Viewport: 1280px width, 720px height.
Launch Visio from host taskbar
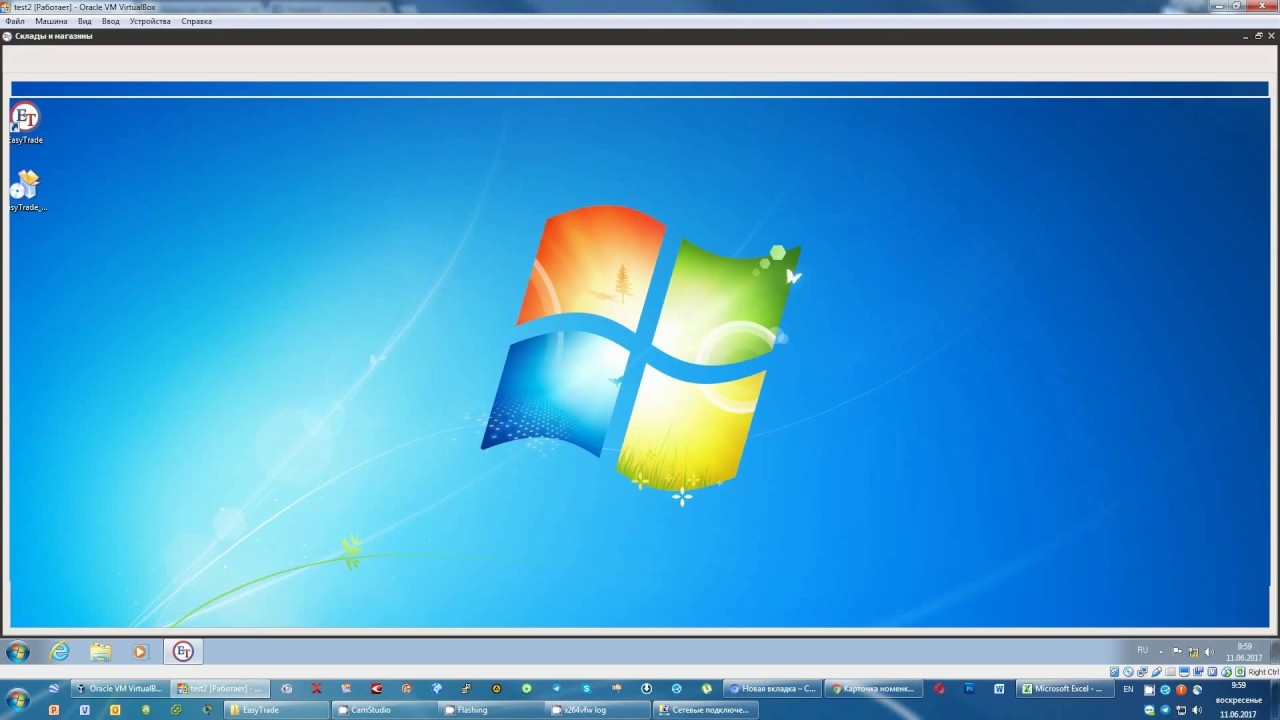85,710
